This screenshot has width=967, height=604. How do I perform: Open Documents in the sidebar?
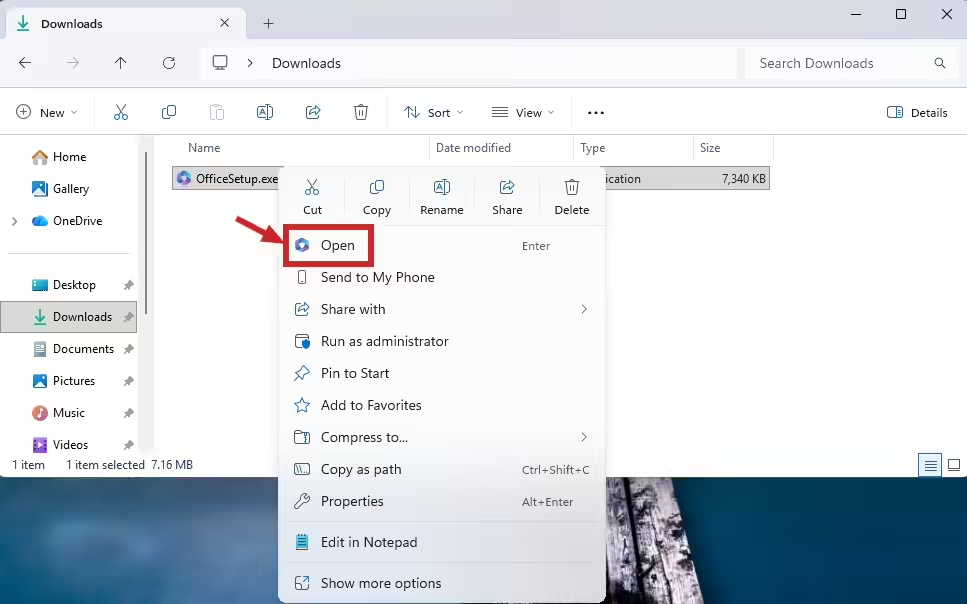[x=83, y=349]
